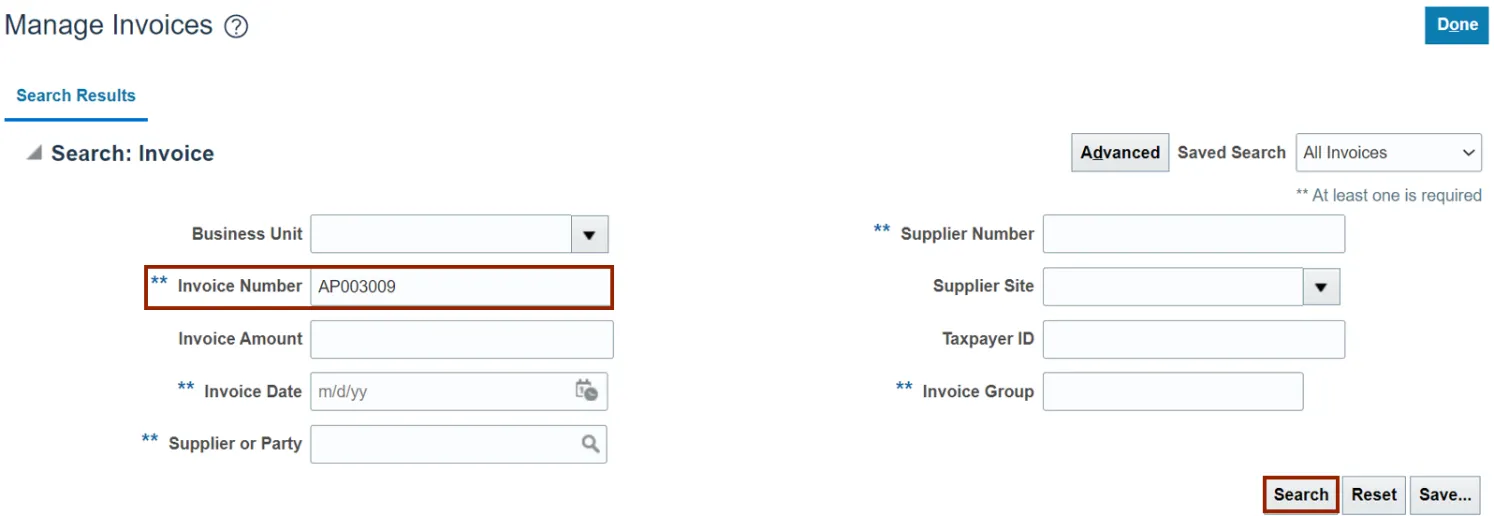Expand the Supplier Site dropdown arrow

[x=1320, y=287]
